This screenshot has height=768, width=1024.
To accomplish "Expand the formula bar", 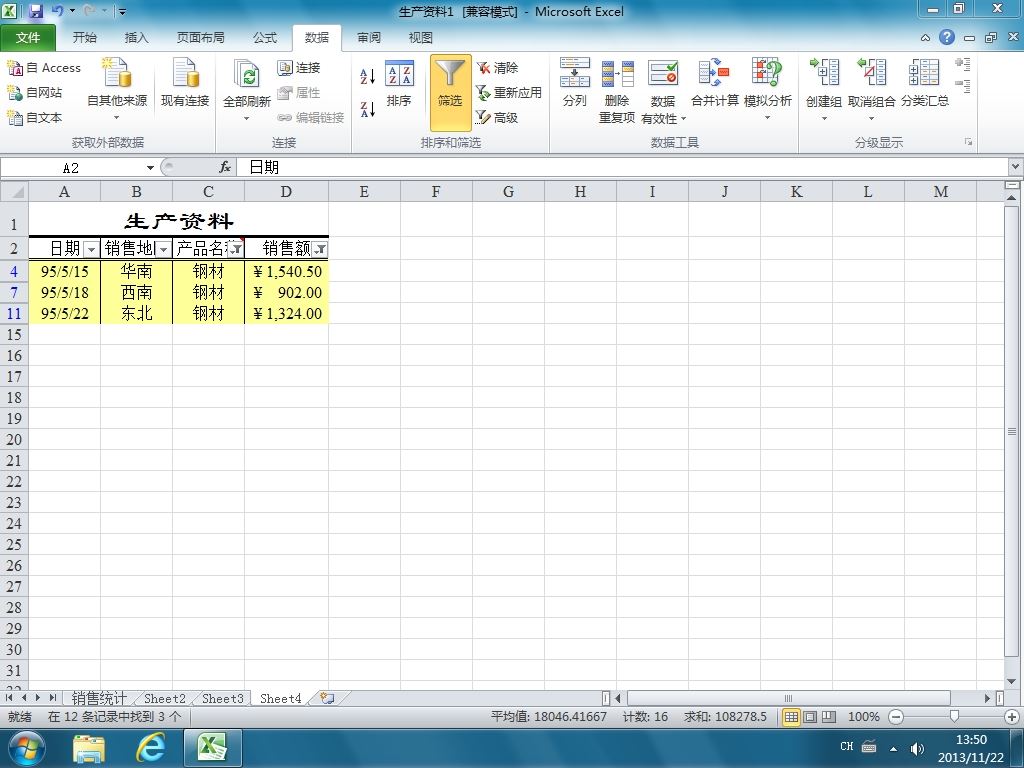I will tap(1016, 167).
